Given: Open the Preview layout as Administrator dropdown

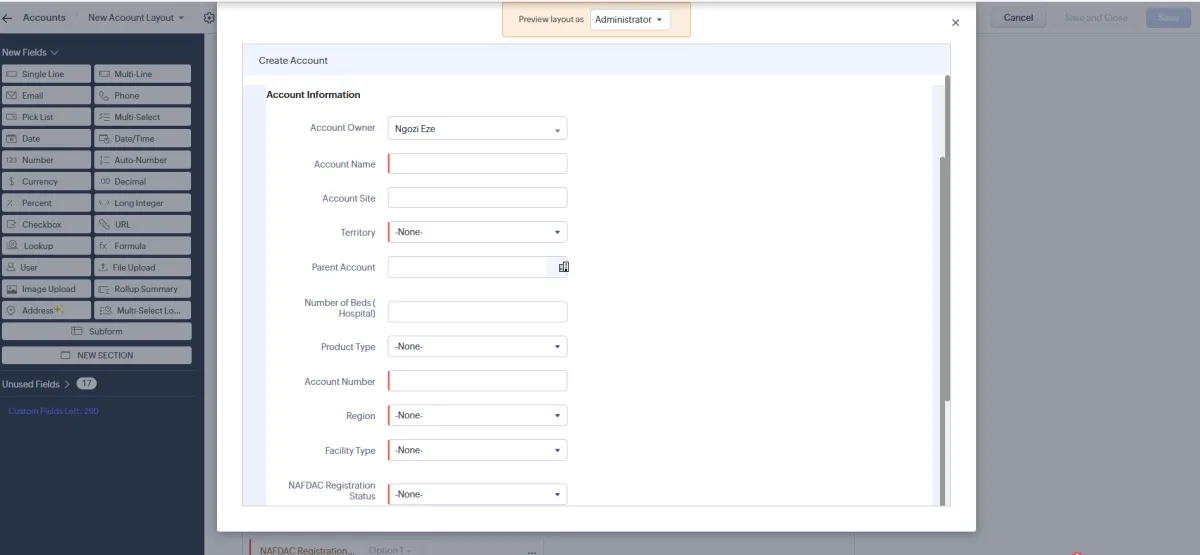Looking at the screenshot, I should (630, 20).
